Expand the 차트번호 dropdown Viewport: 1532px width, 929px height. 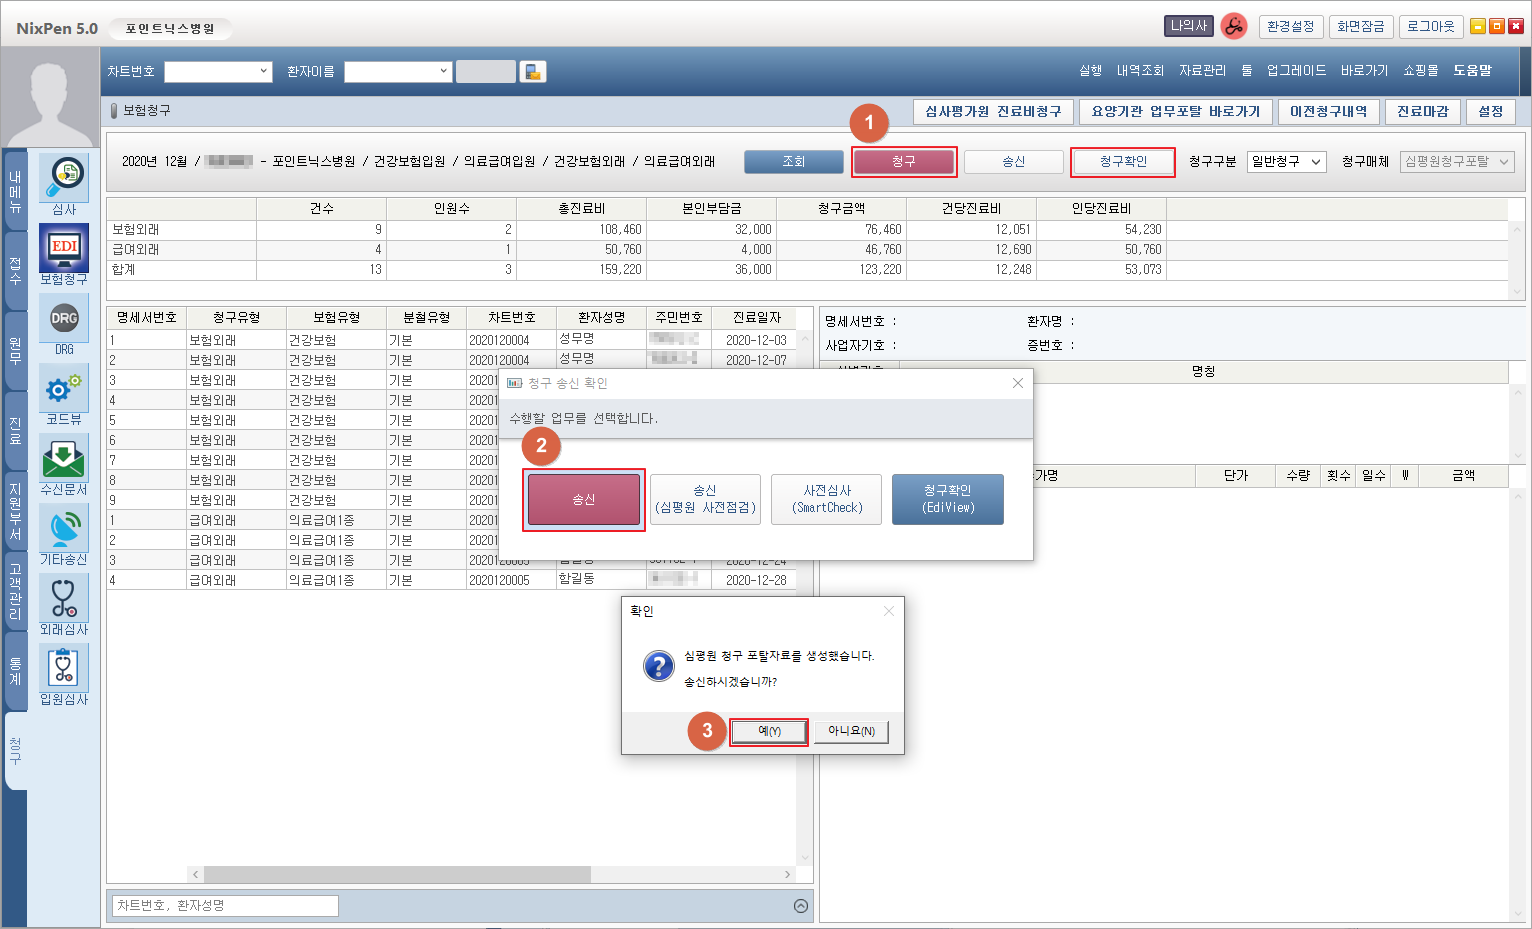click(264, 72)
